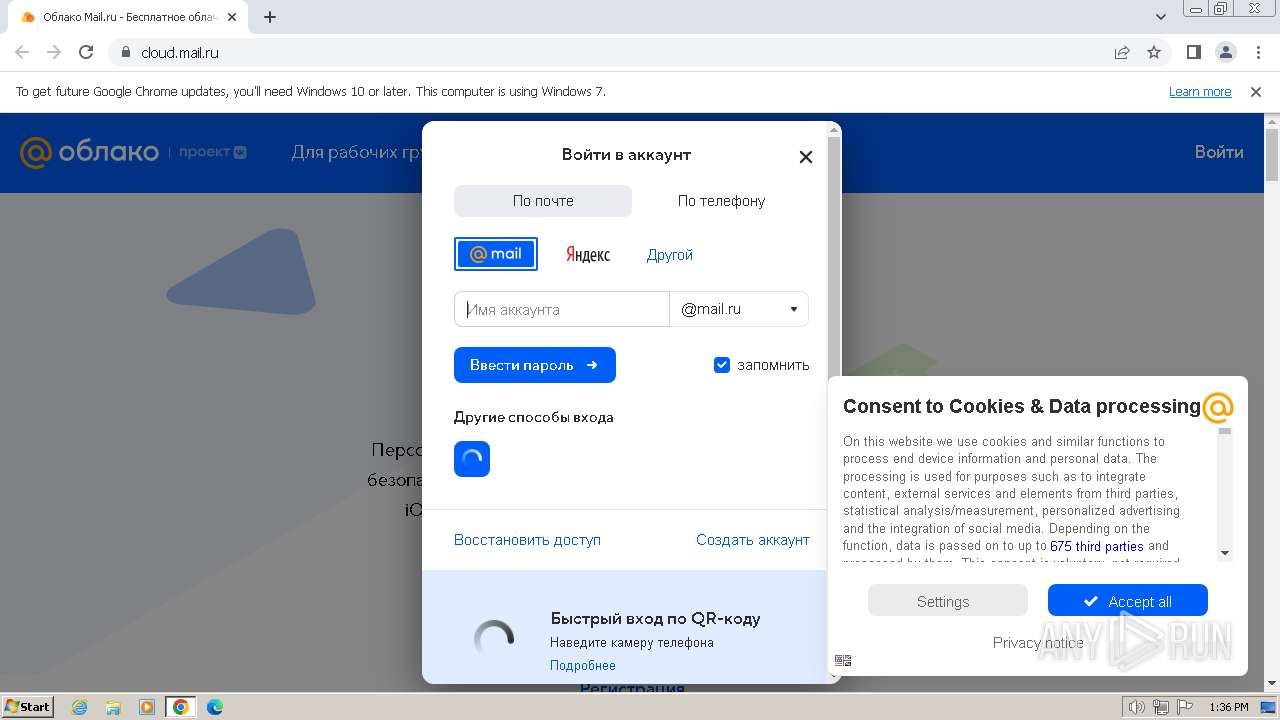Open Восстановить доступ link
The width and height of the screenshot is (1280, 720).
[527, 540]
